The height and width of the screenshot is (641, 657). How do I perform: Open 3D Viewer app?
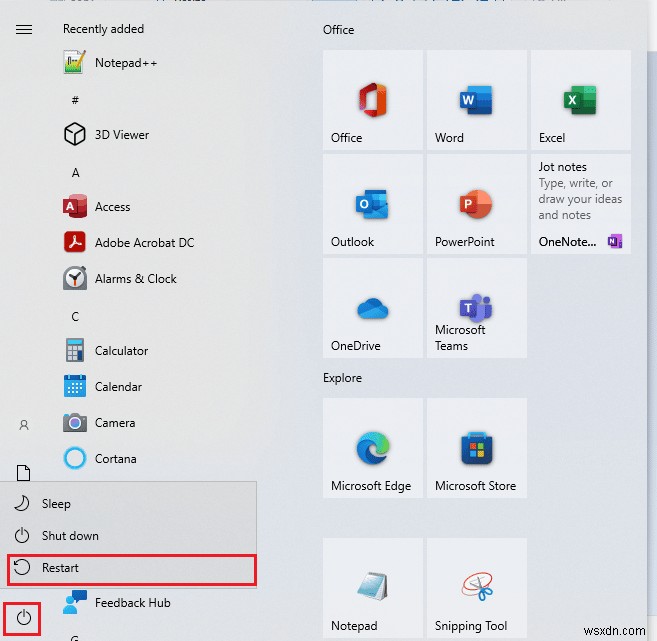[x=106, y=135]
